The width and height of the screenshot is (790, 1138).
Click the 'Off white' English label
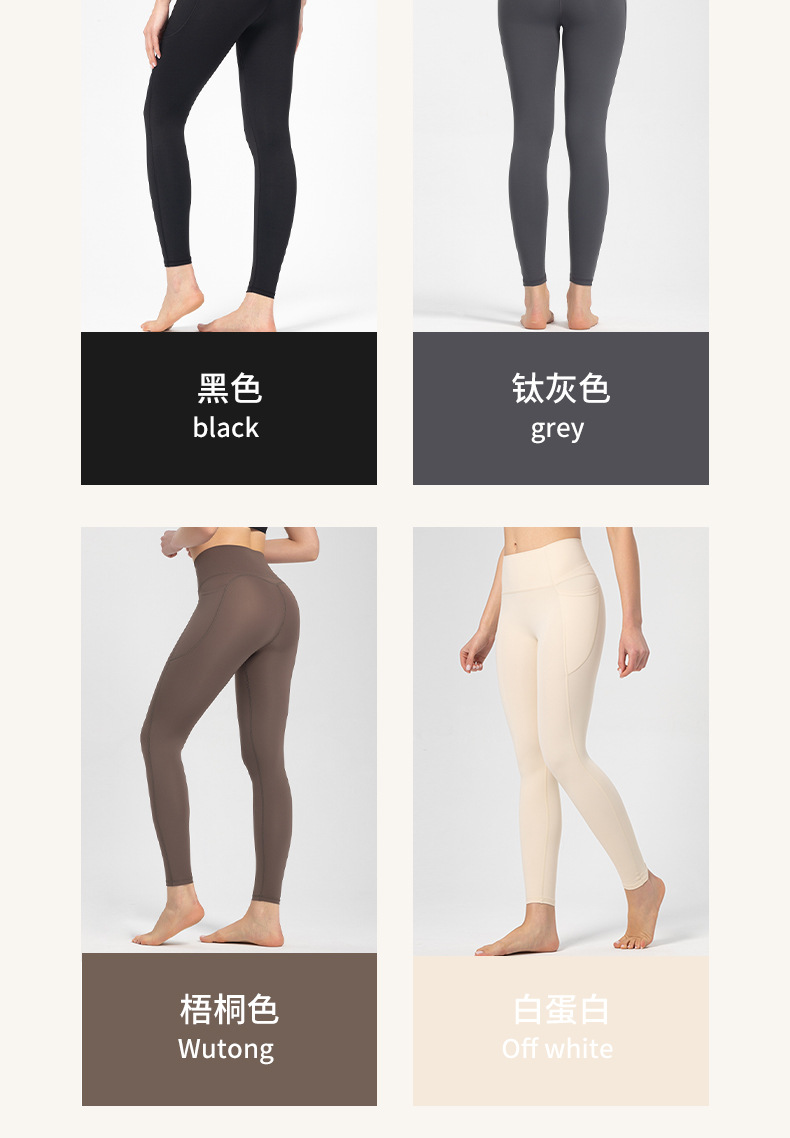click(557, 1049)
